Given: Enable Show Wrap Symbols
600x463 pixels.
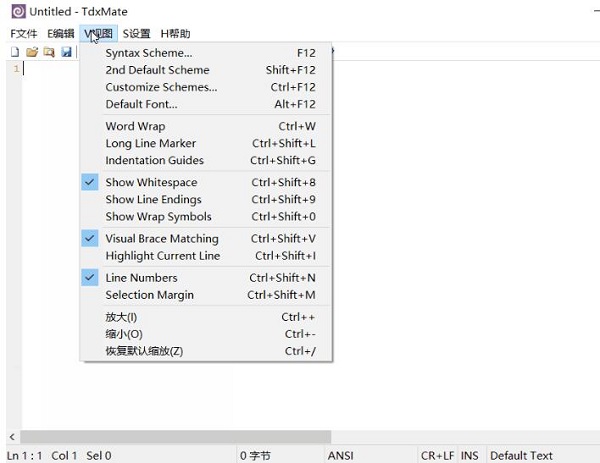Looking at the screenshot, I should tap(207, 217).
